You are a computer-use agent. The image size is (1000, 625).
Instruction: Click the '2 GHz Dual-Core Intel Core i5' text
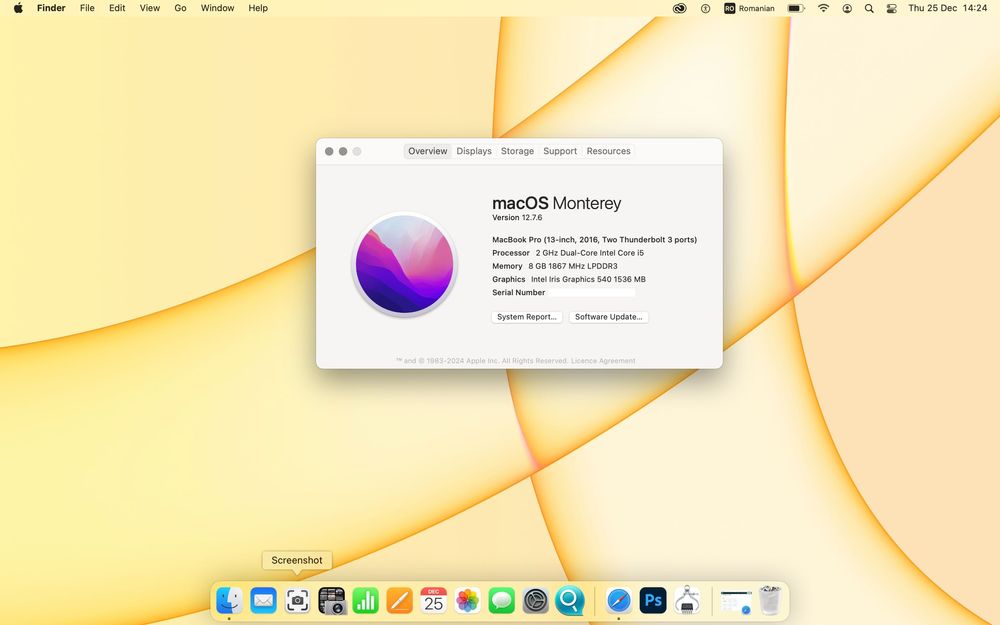pyautogui.click(x=589, y=253)
